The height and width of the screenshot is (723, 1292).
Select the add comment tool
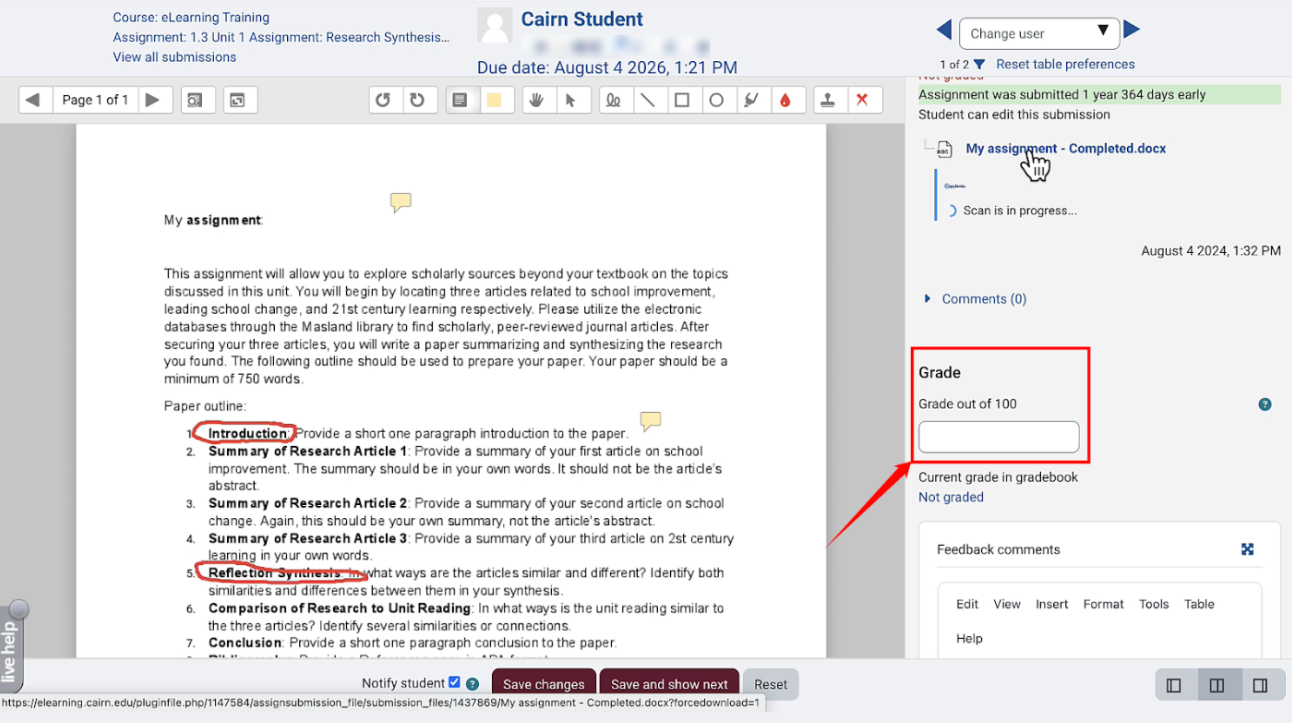(x=460, y=100)
